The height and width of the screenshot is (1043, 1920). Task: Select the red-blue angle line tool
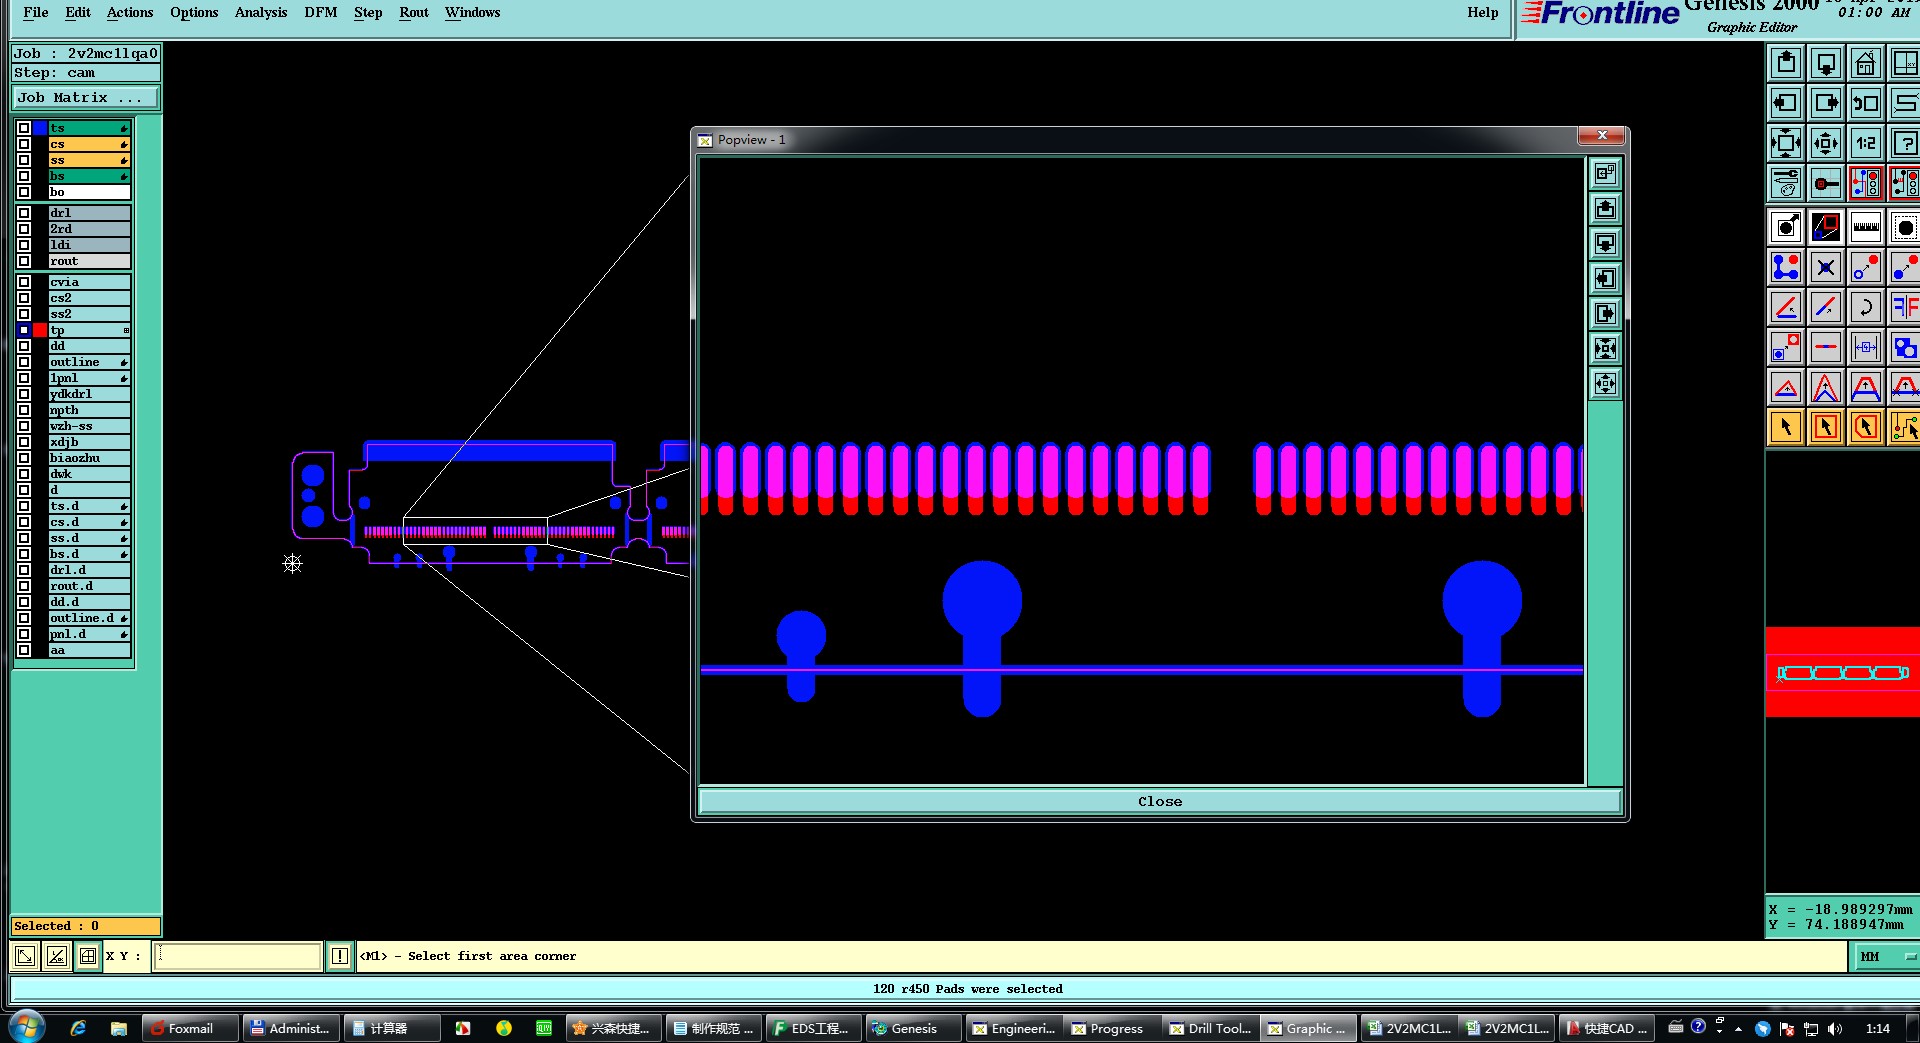click(1786, 307)
